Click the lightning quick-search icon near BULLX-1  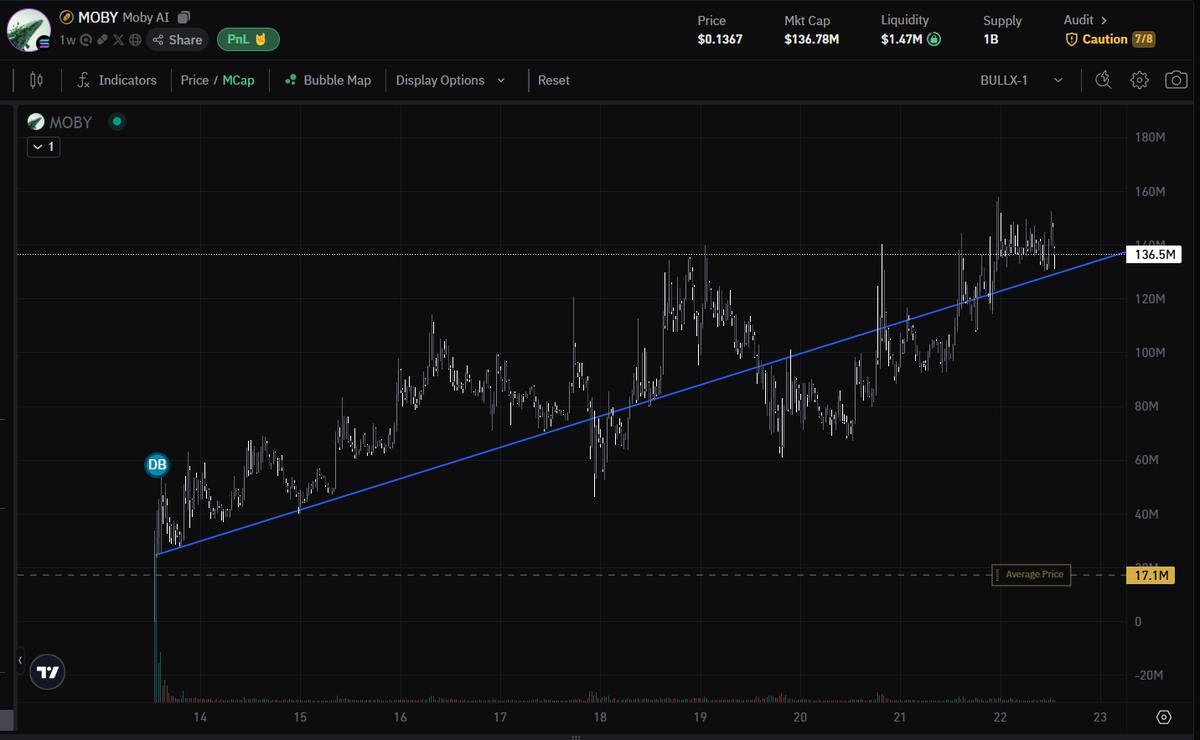[x=1103, y=79]
